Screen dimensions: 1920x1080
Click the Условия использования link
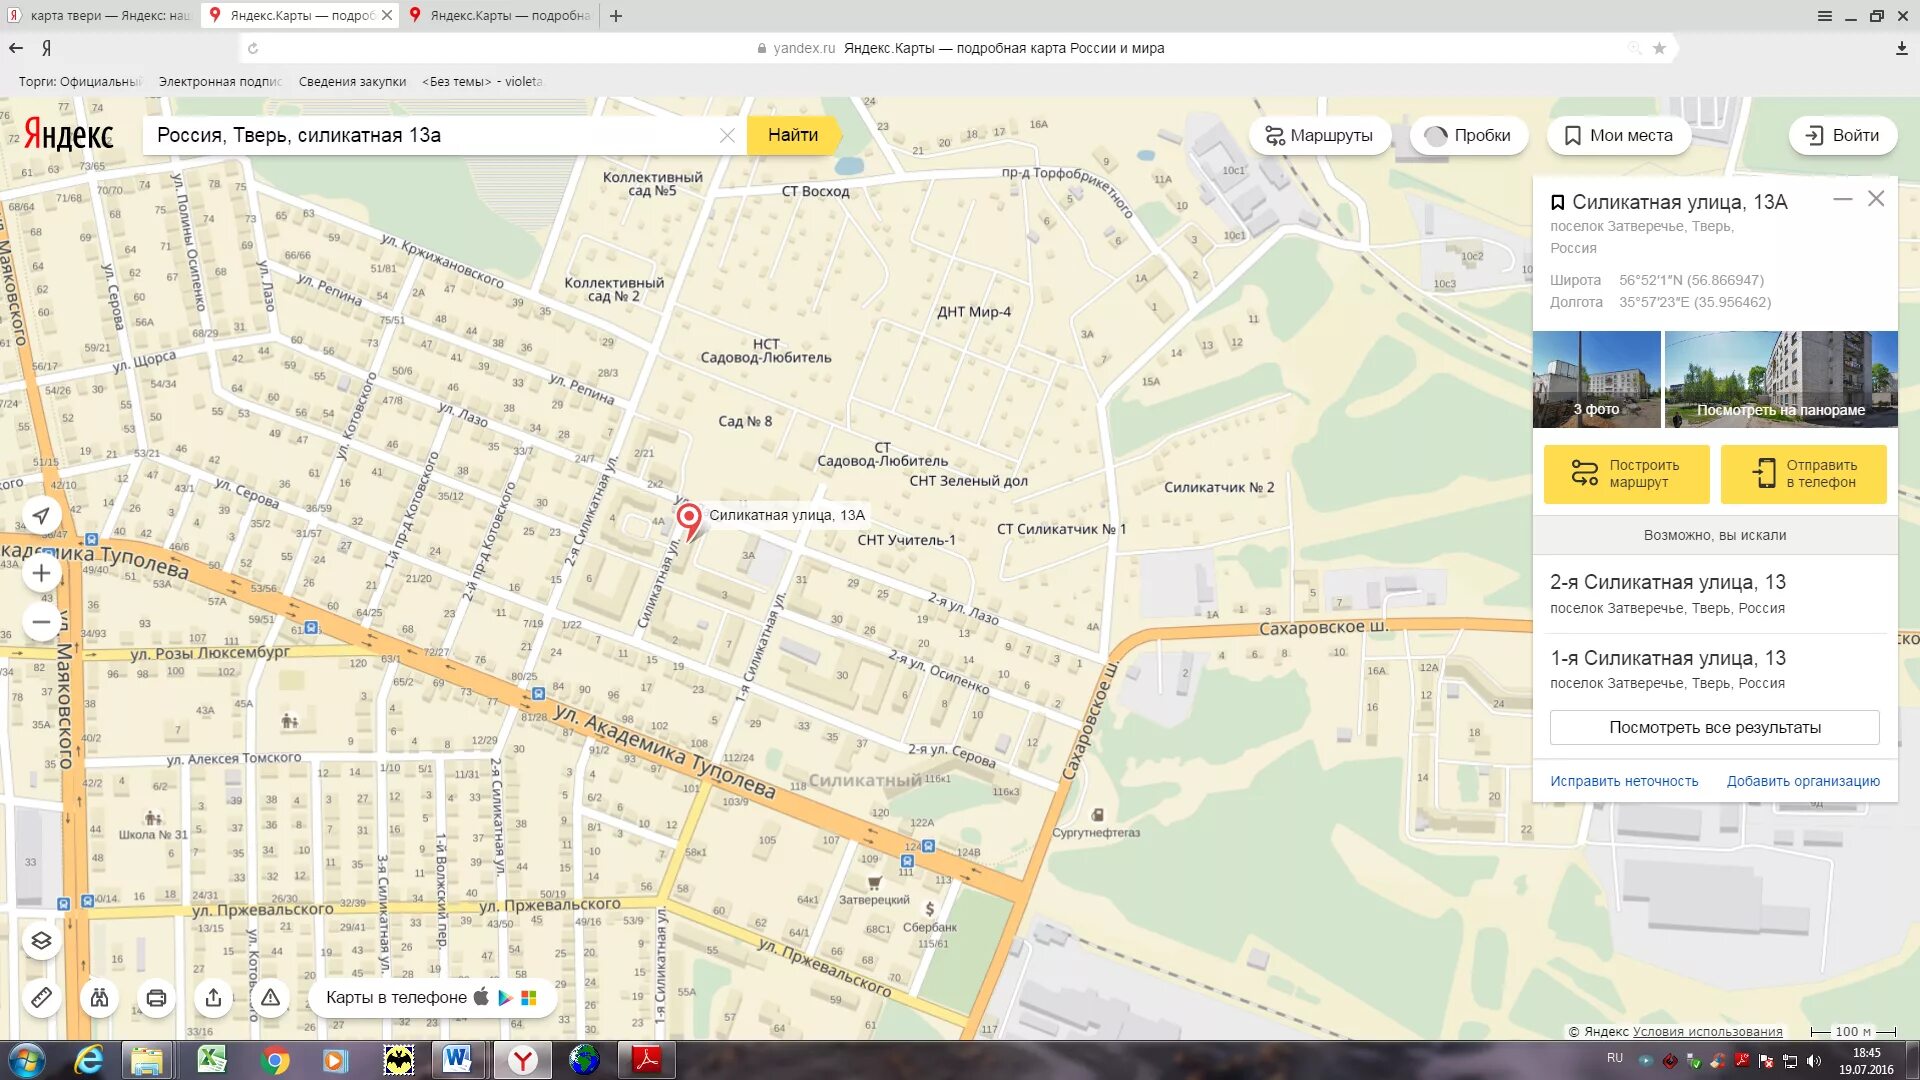[x=1707, y=1031]
